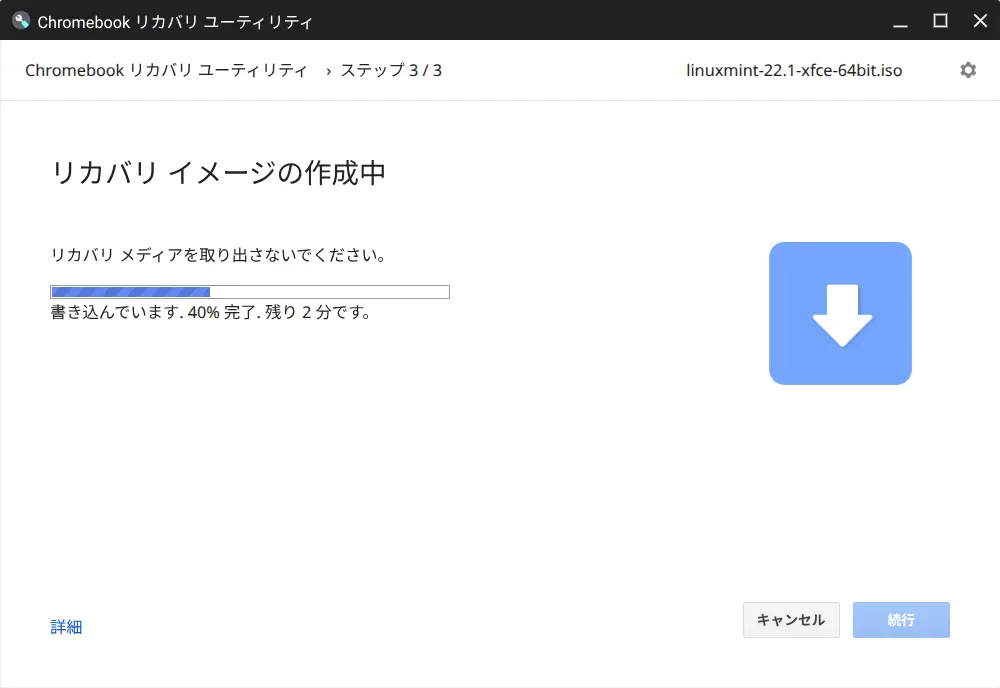Click the empty white area of the progress bar
The width and height of the screenshot is (1000, 688).
click(x=330, y=291)
